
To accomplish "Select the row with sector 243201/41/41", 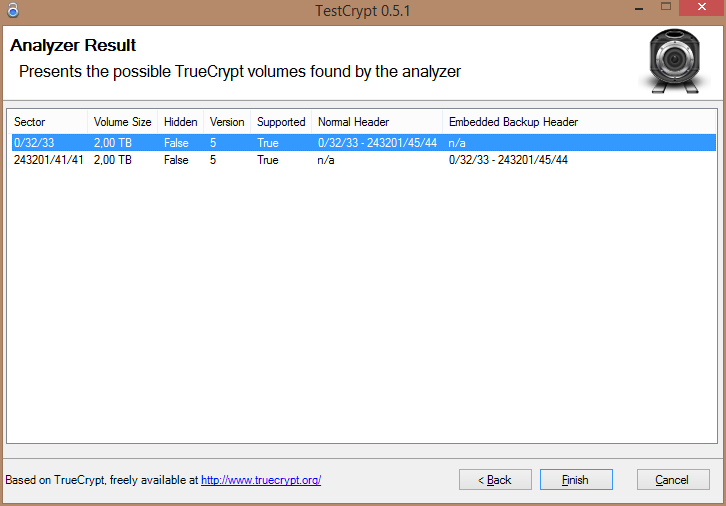I will tap(364, 160).
